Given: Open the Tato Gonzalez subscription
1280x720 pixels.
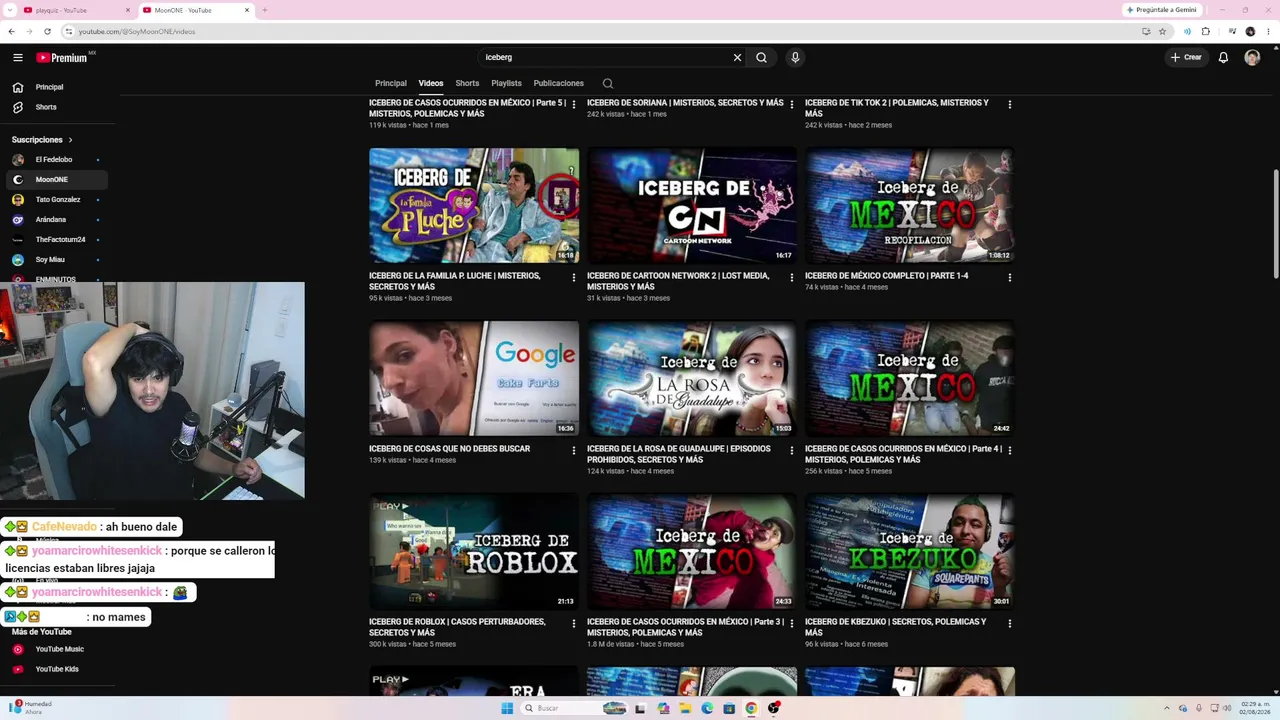Looking at the screenshot, I should [57, 200].
